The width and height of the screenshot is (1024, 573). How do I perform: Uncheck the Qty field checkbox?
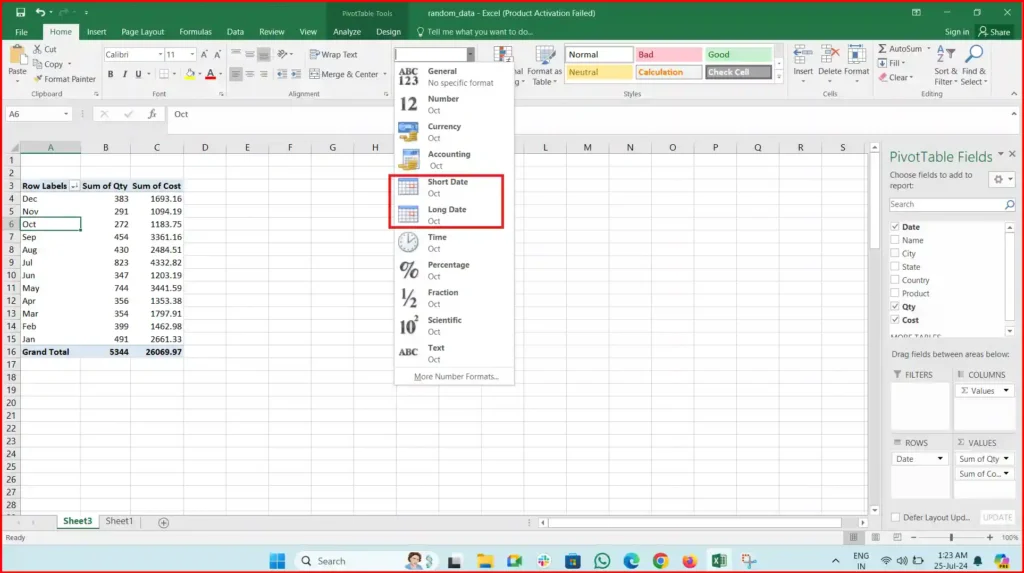895,306
